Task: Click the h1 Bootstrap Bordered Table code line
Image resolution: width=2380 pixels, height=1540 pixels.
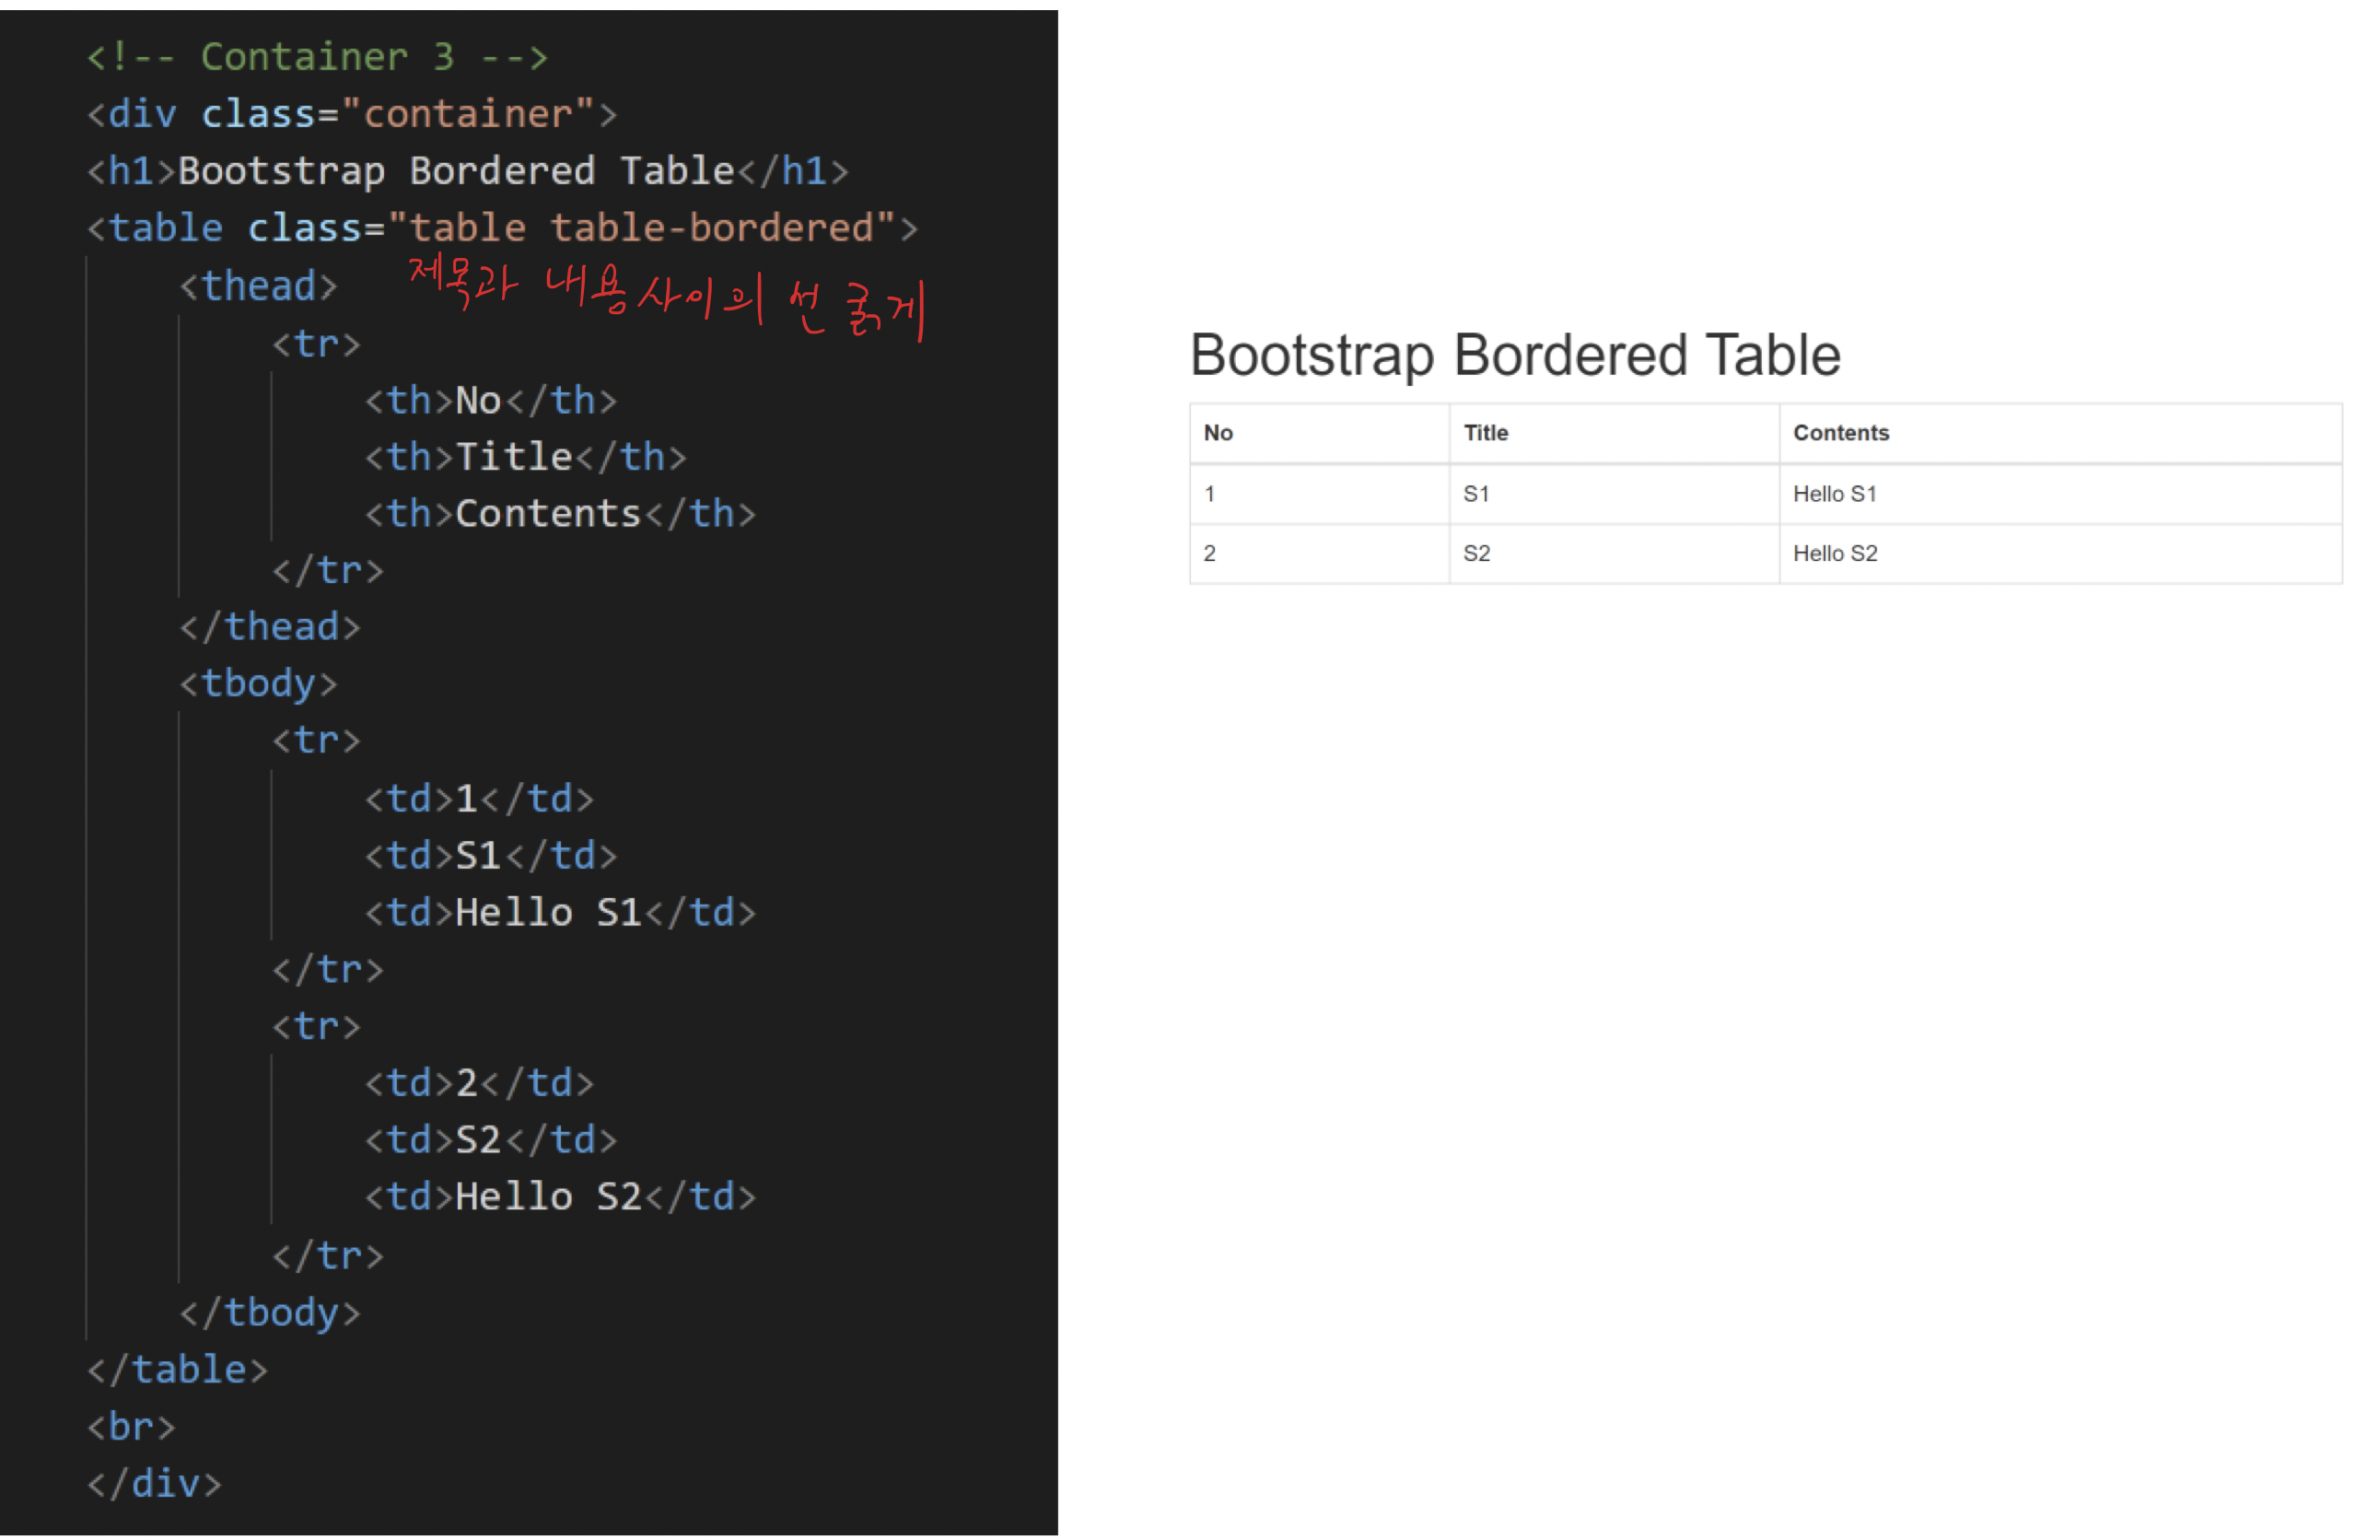Action: pyautogui.click(x=467, y=171)
